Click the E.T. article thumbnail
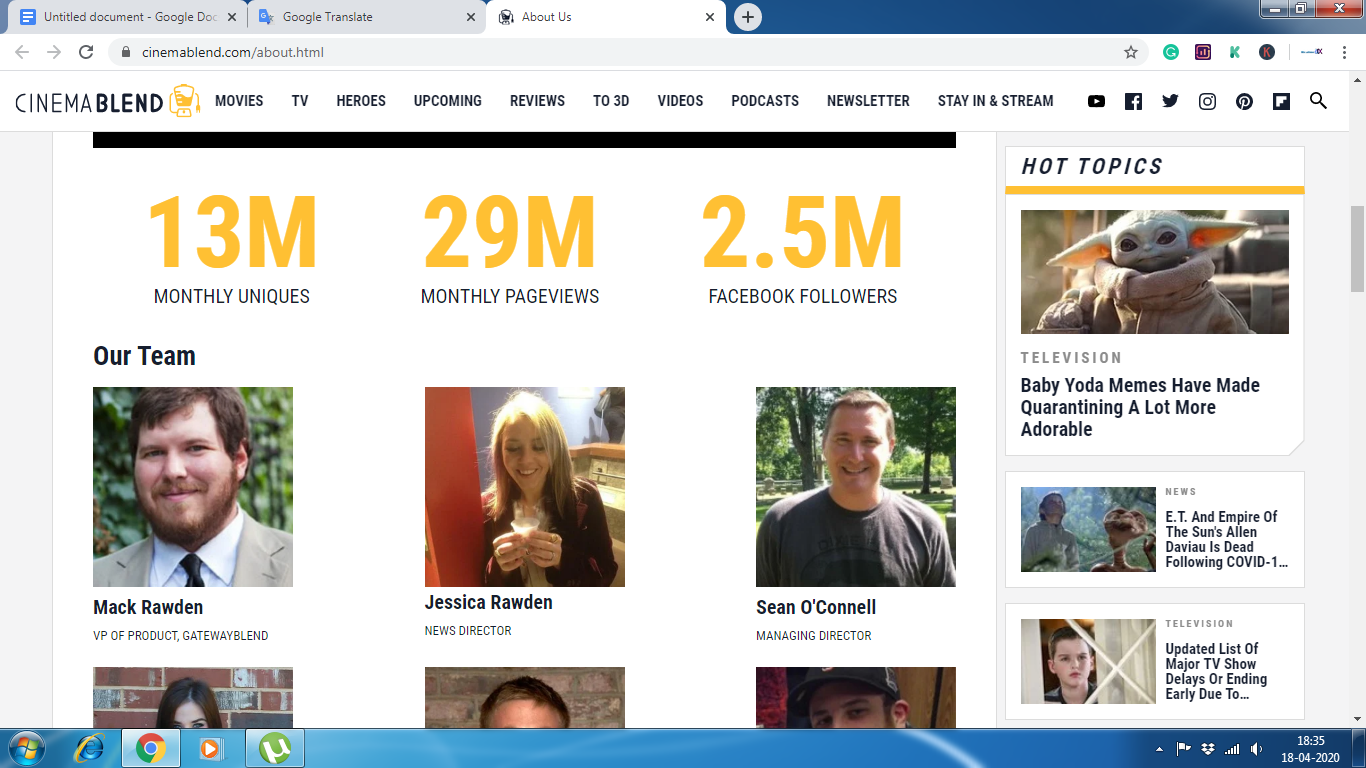Screen dimensions: 1366x768 1088,529
